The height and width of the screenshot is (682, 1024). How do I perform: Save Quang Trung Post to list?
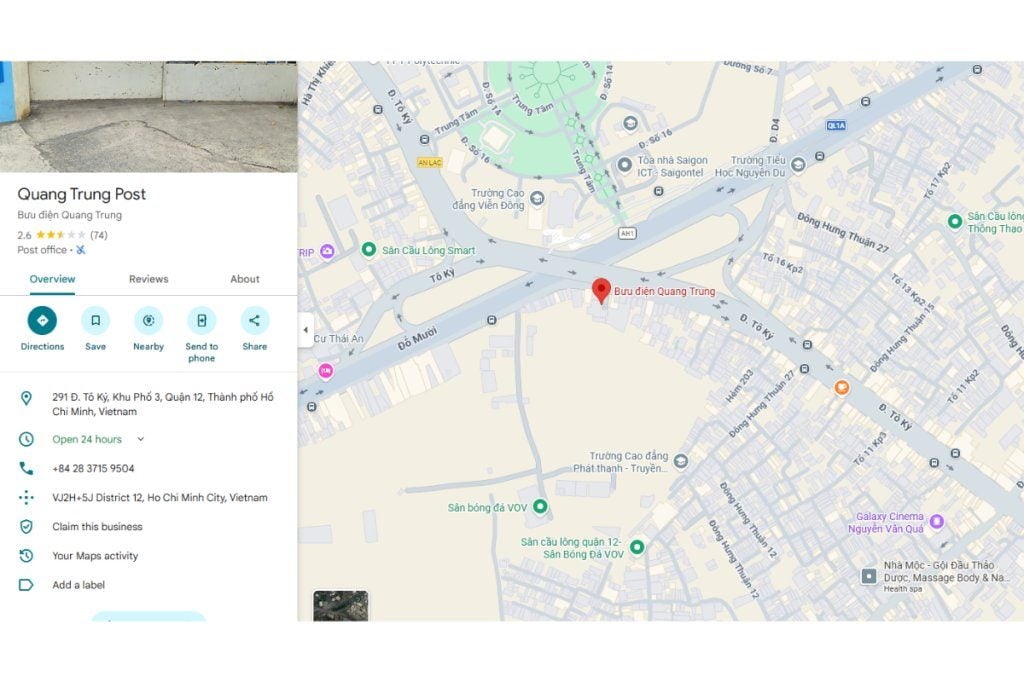(95, 321)
